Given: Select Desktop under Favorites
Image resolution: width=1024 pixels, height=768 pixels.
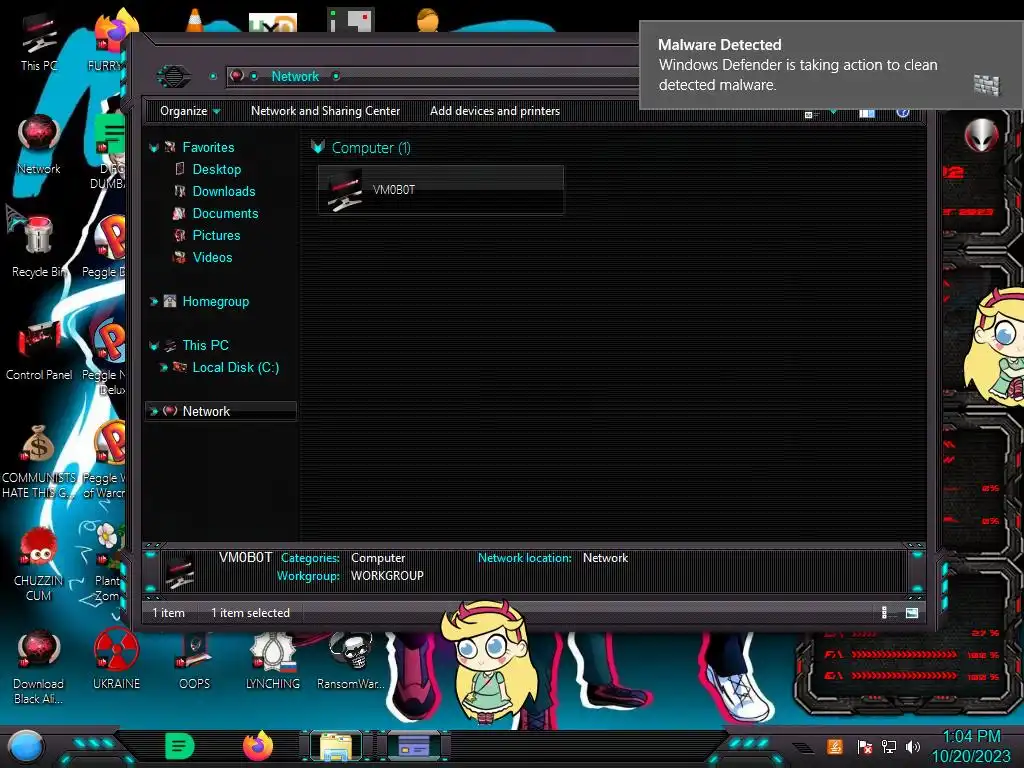Looking at the screenshot, I should pos(217,169).
